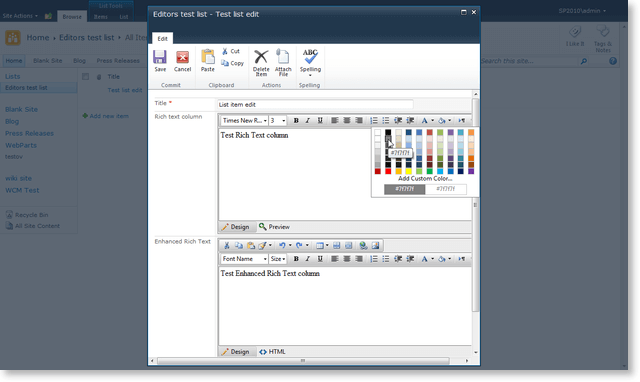Pick the bright red swatch in the palette
This screenshot has height=382, width=640.
(x=388, y=171)
